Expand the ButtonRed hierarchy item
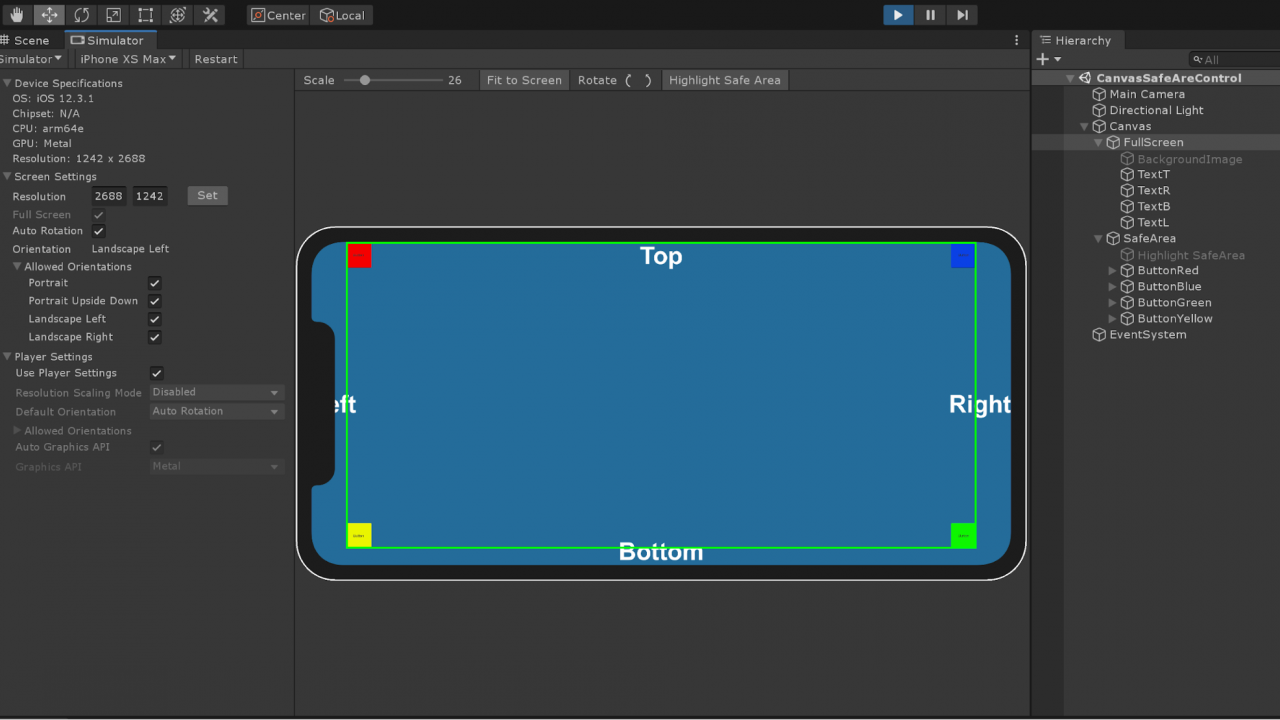The height and width of the screenshot is (720, 1280). pos(1113,271)
